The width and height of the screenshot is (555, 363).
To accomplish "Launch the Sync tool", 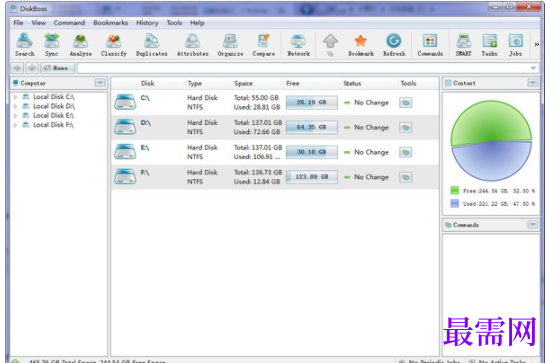I will pos(52,45).
